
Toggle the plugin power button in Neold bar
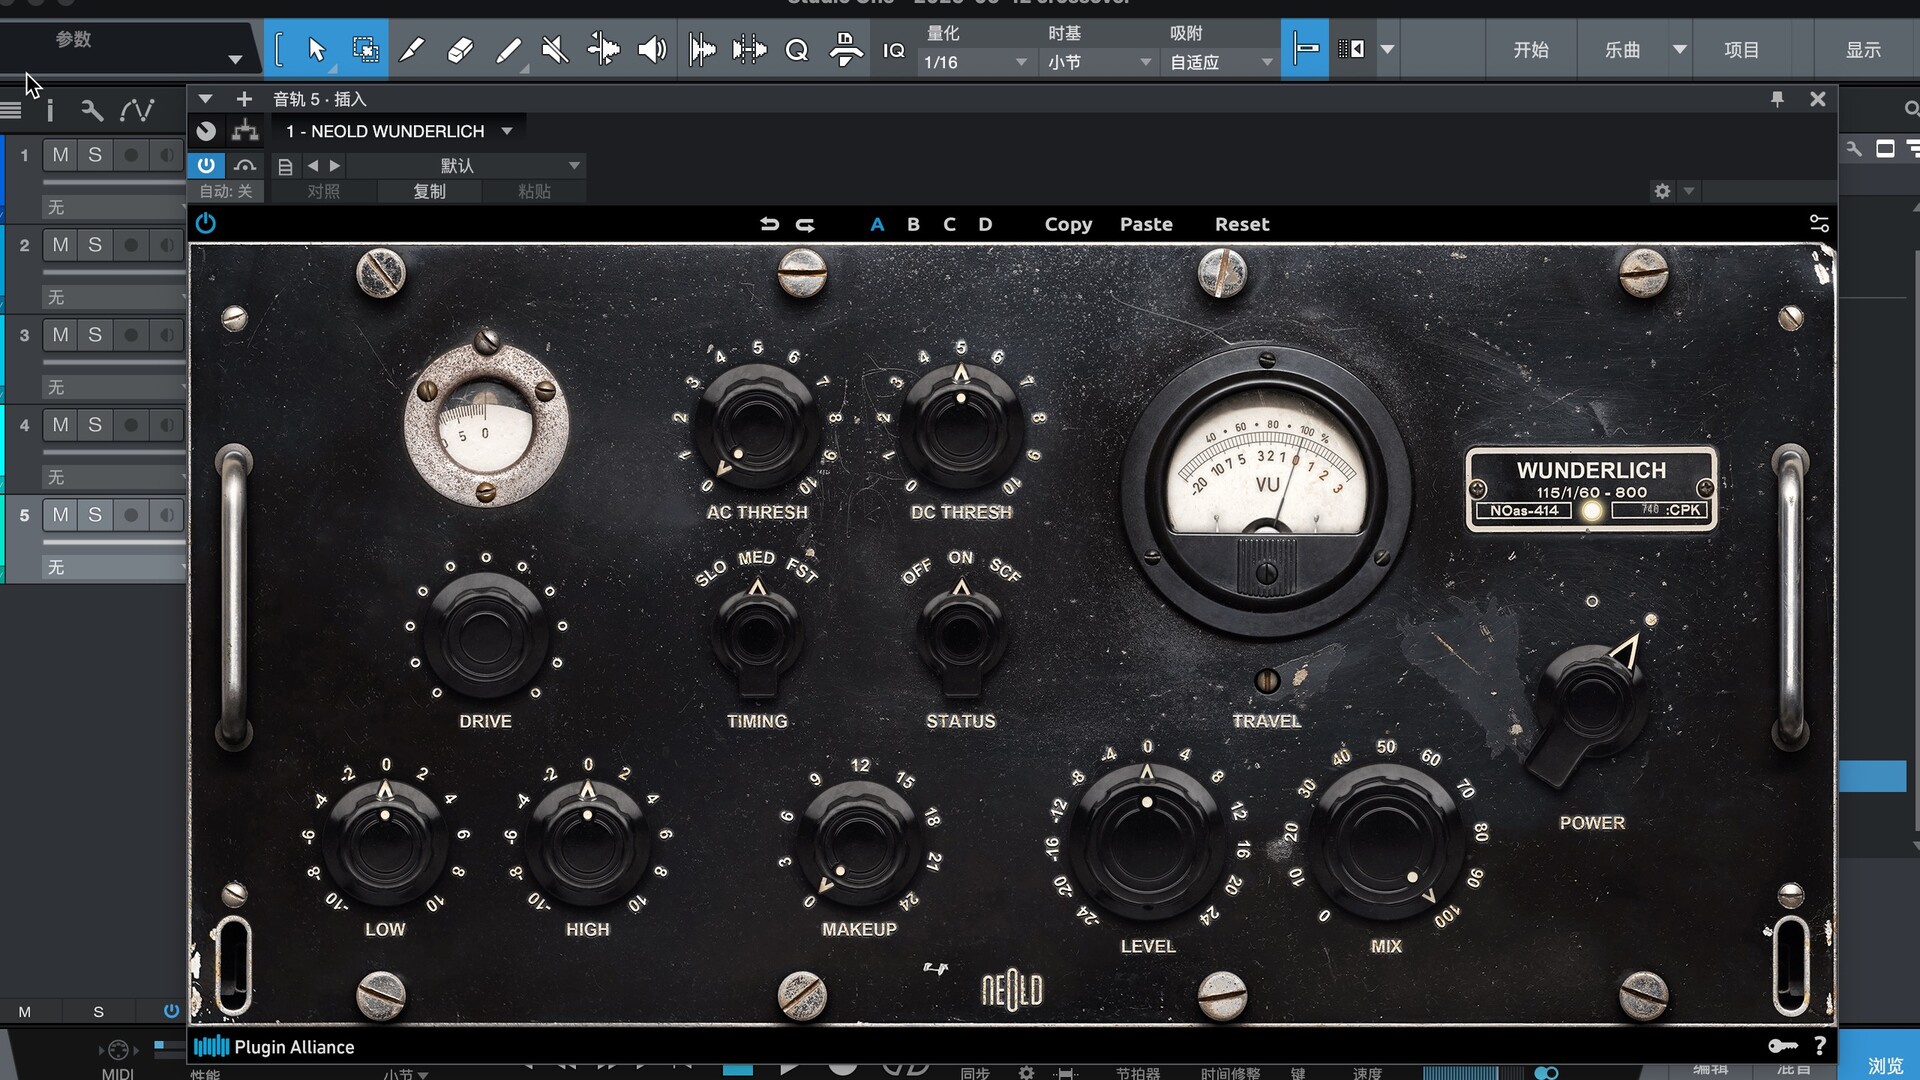(x=206, y=223)
